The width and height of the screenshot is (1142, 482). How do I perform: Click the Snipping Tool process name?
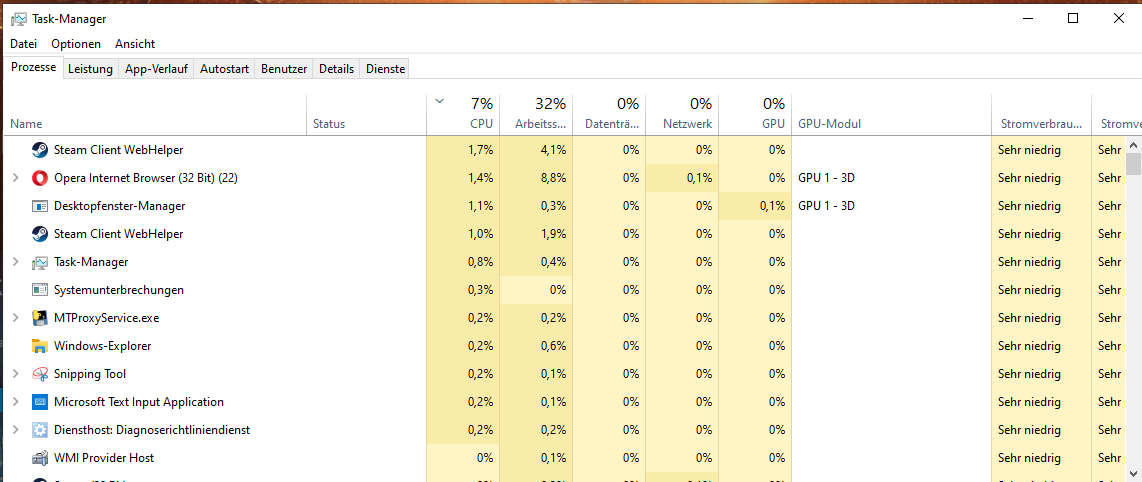pos(90,374)
